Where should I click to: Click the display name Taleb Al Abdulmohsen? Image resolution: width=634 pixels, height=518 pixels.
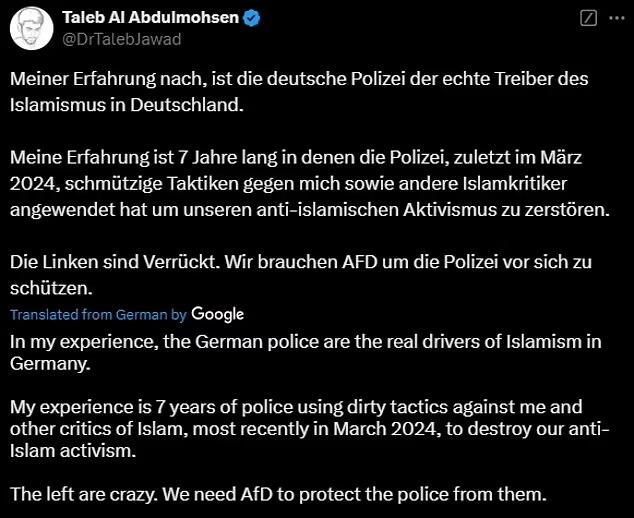pyautogui.click(x=150, y=18)
